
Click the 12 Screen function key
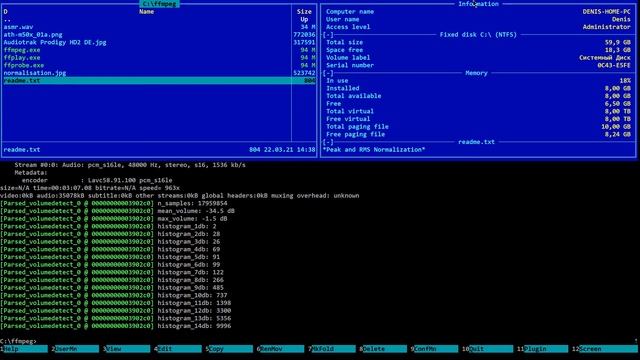coord(604,349)
